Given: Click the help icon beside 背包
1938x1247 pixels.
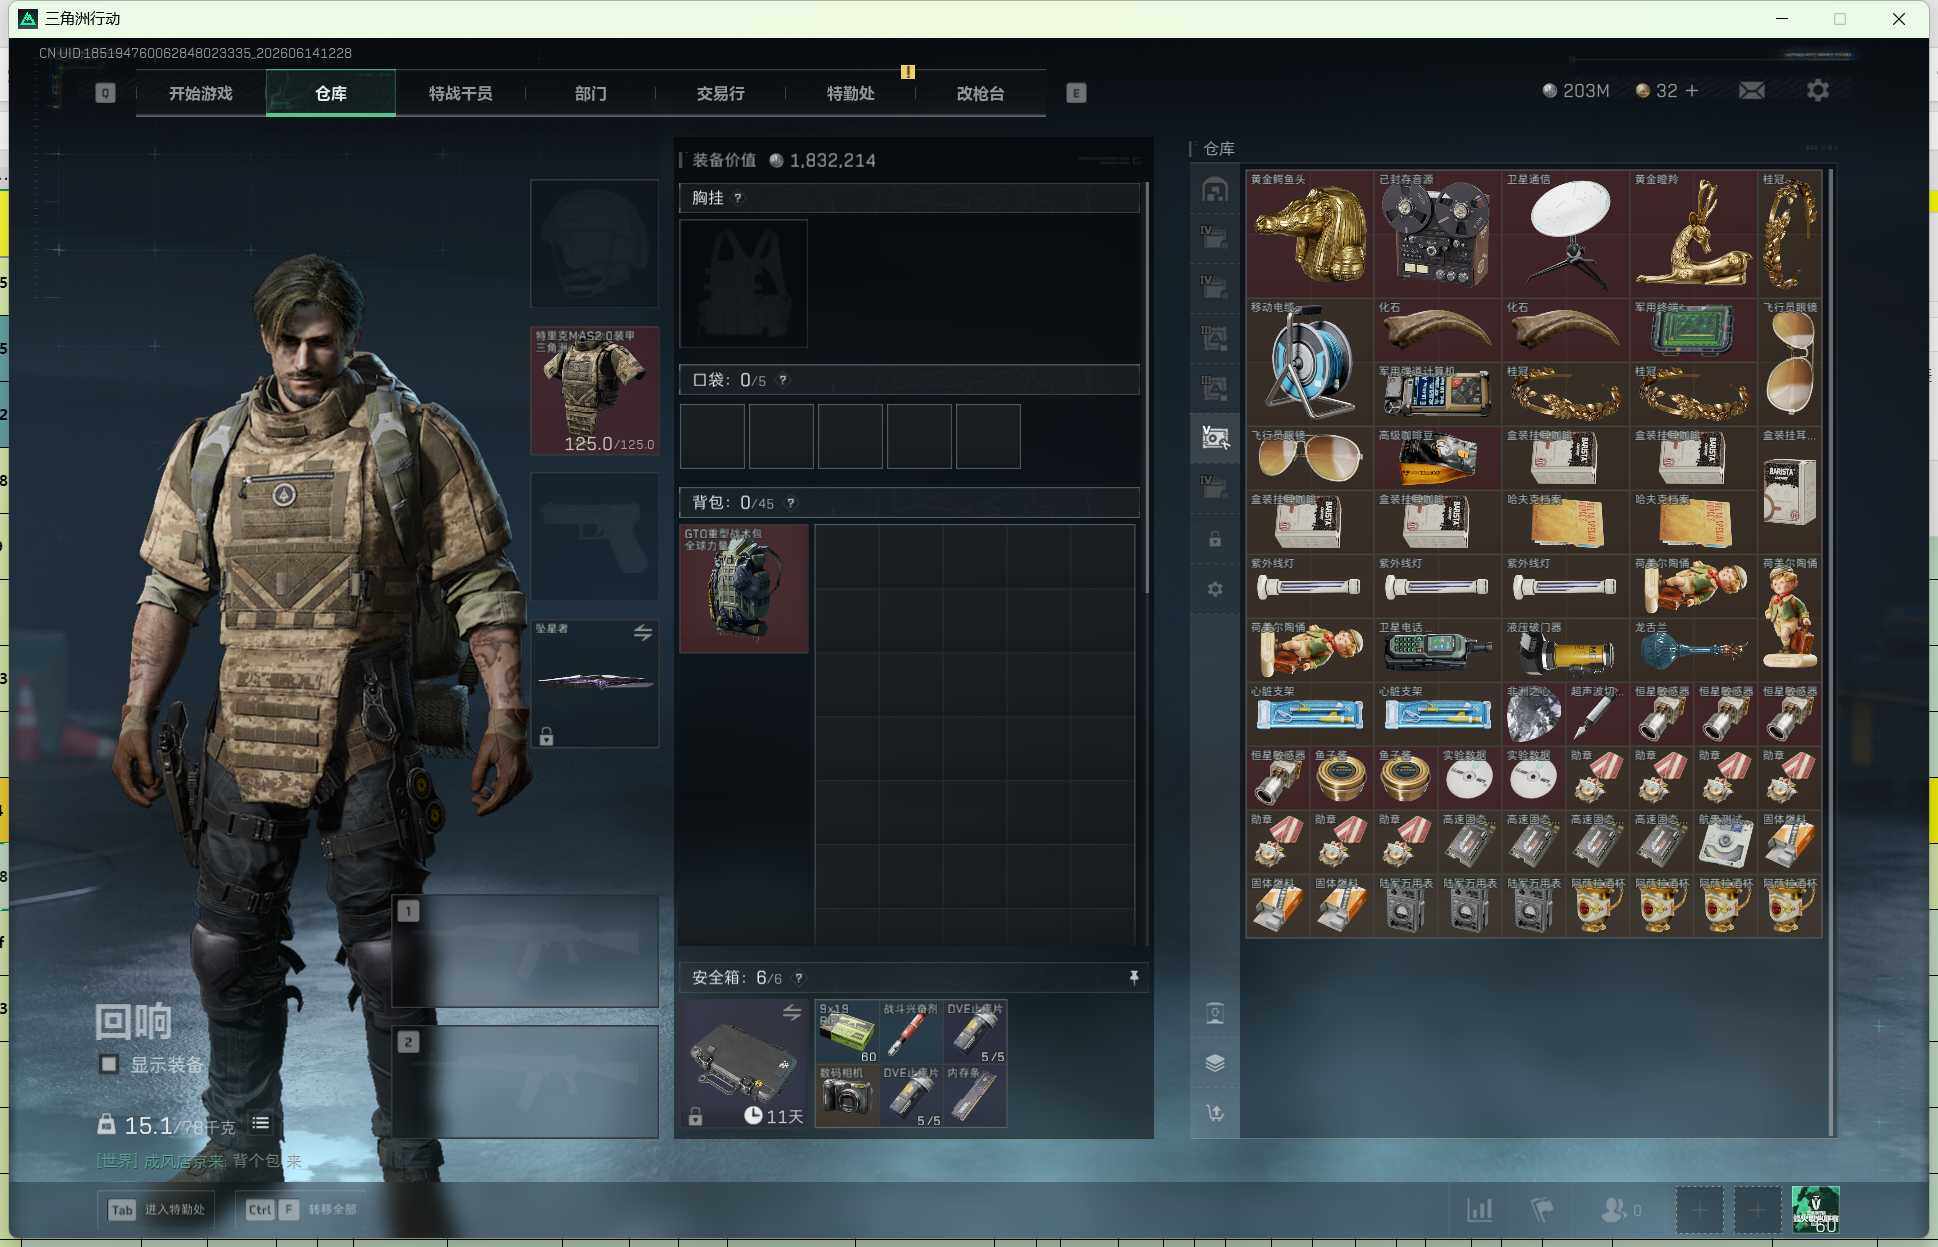Looking at the screenshot, I should [x=791, y=503].
